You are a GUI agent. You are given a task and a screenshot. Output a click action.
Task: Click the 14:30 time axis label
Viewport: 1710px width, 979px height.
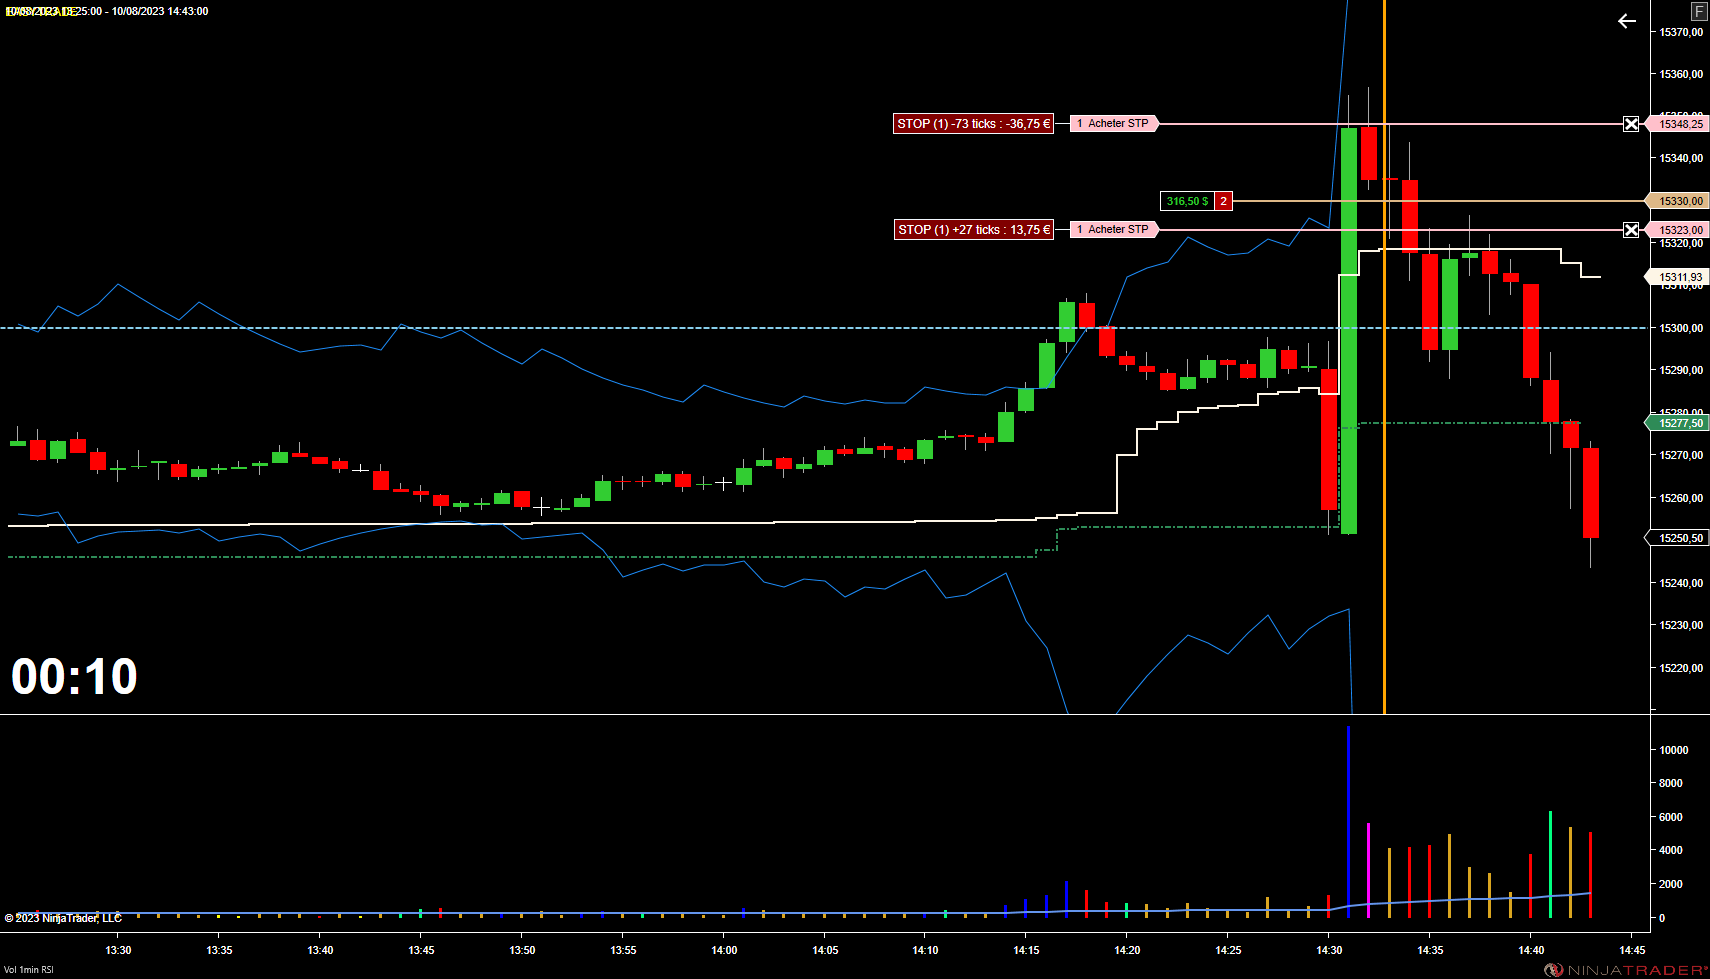1329,950
